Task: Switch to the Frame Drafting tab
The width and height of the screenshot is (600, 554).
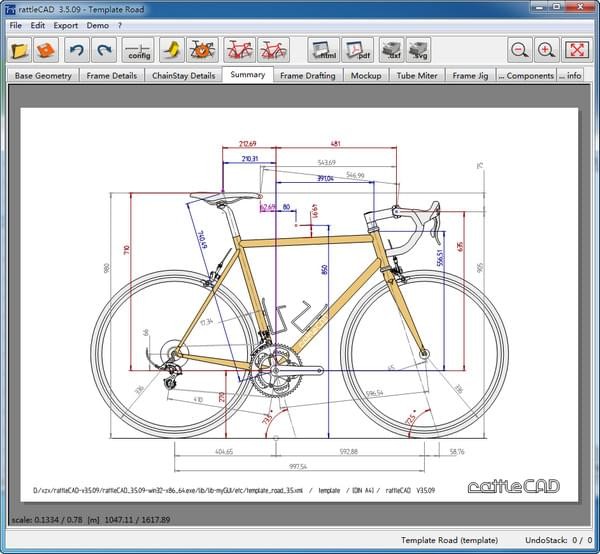Action: click(x=308, y=75)
